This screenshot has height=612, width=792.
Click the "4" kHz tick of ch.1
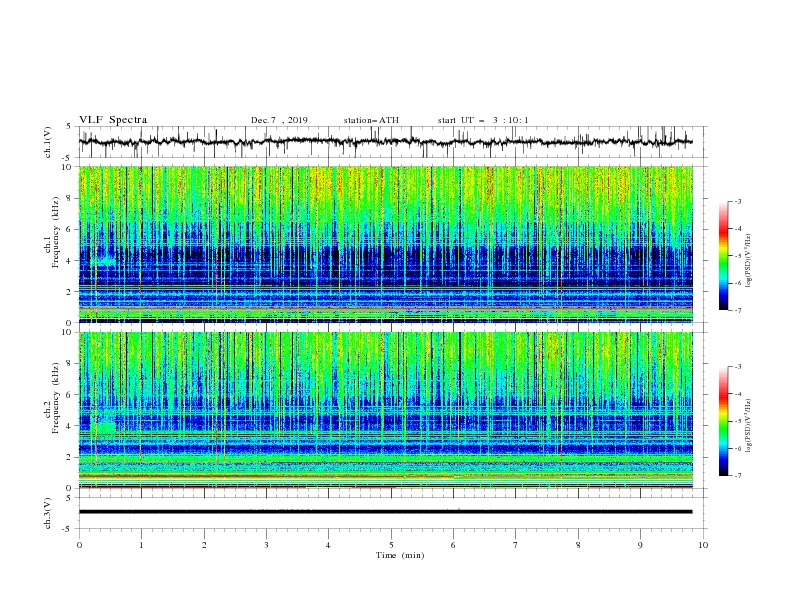click(70, 261)
